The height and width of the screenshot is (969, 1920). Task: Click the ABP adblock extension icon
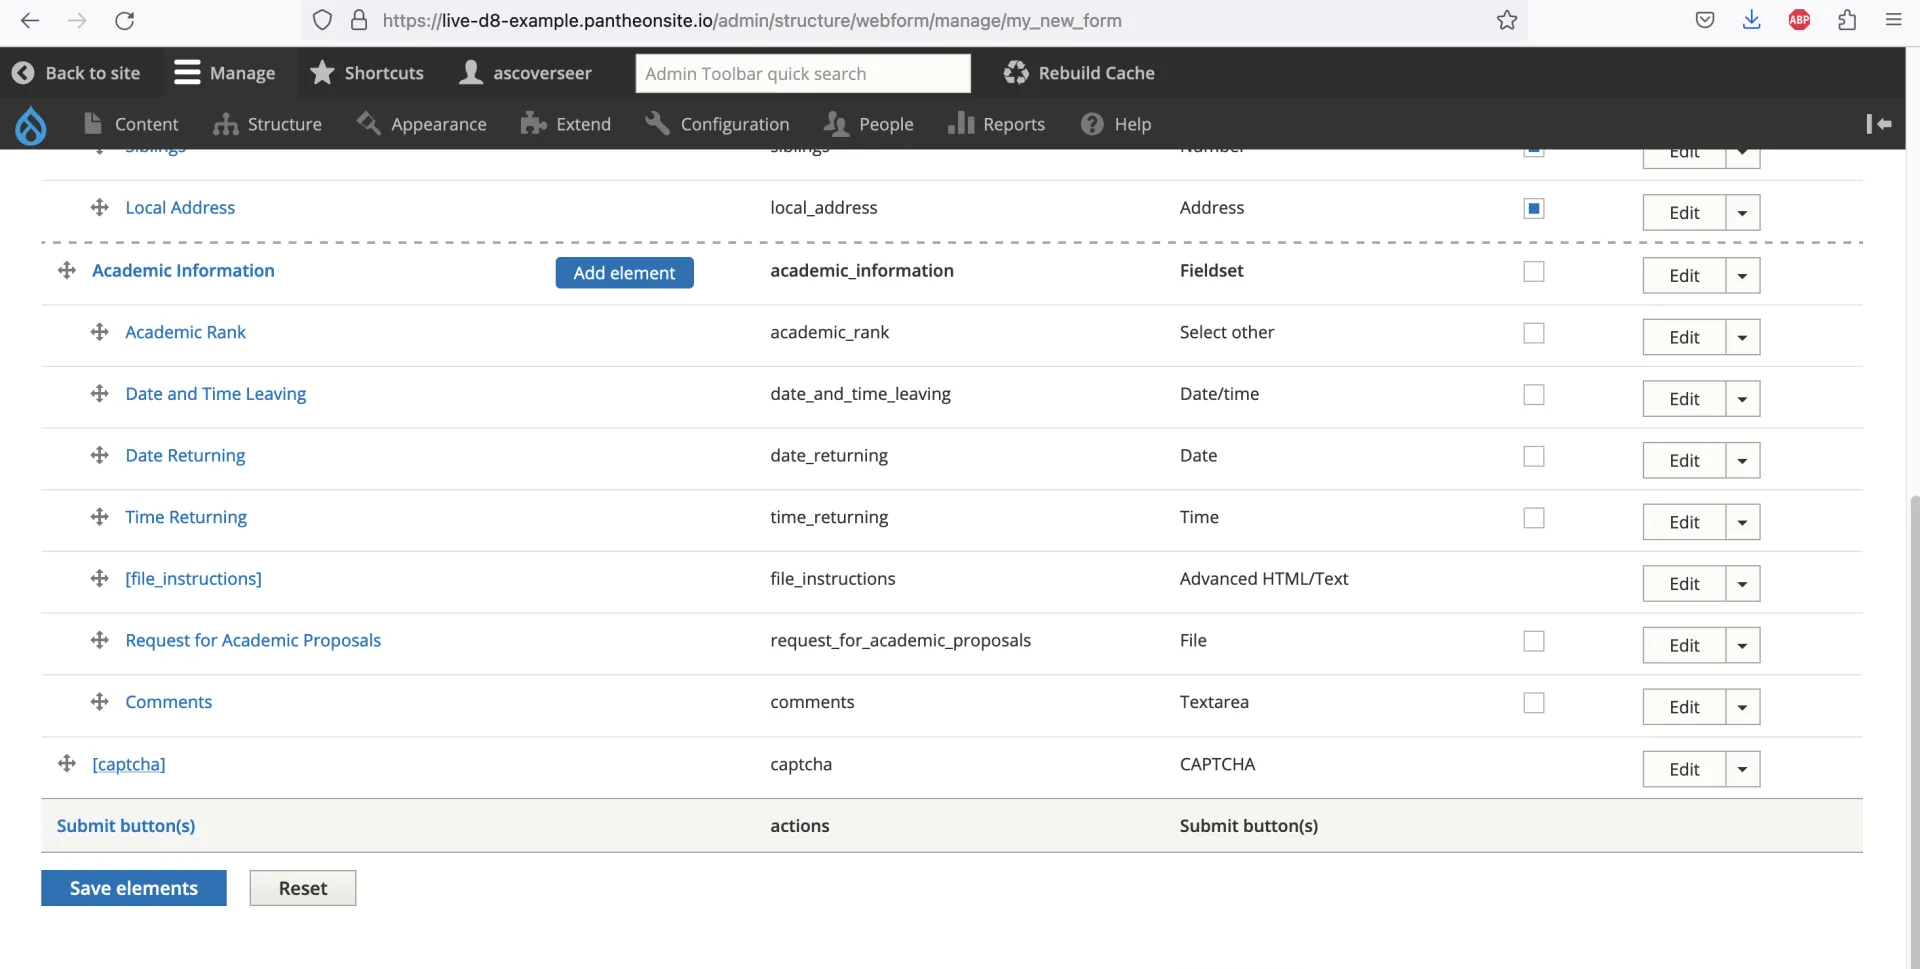pyautogui.click(x=1799, y=20)
